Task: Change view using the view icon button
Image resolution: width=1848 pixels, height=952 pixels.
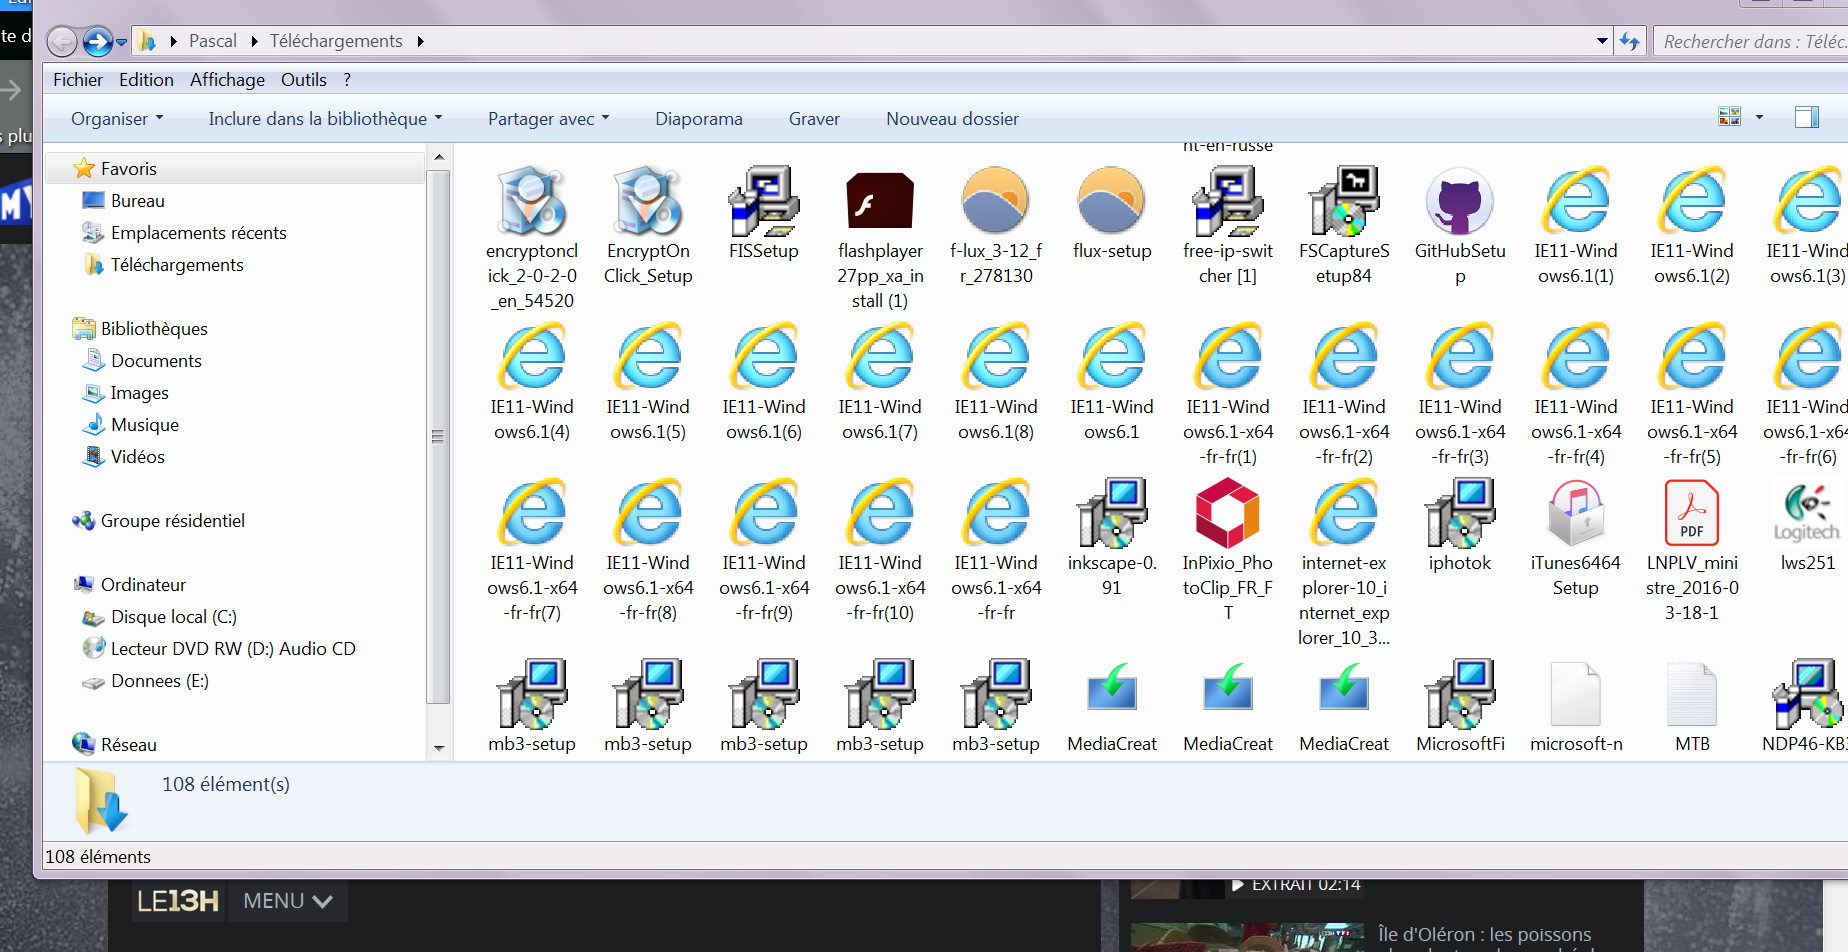Action: 1730,117
